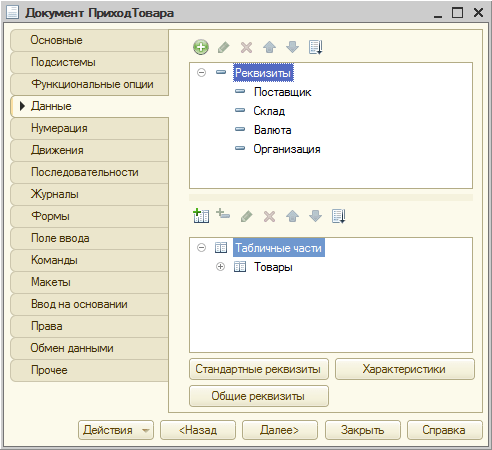This screenshot has height=450, width=492.
Task: Select the Поставщик attribute
Action: (282, 92)
